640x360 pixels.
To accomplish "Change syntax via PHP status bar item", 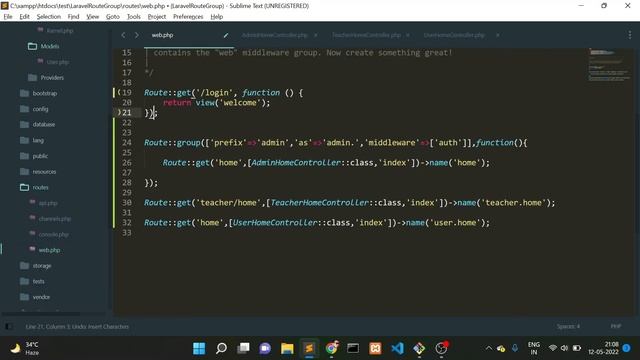I will tap(616, 327).
